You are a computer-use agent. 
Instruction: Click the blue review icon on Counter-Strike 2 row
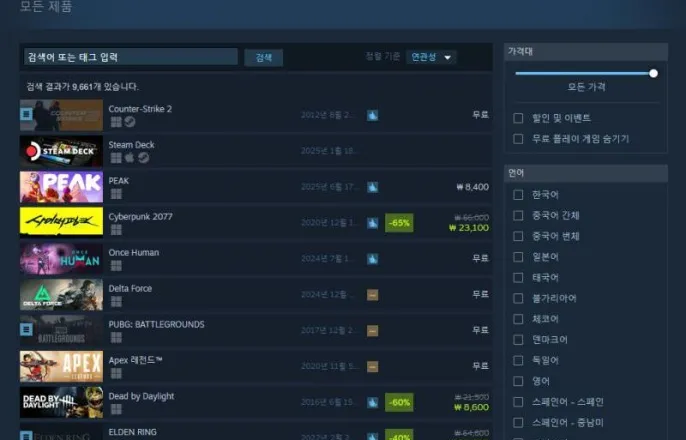pyautogui.click(x=372, y=115)
